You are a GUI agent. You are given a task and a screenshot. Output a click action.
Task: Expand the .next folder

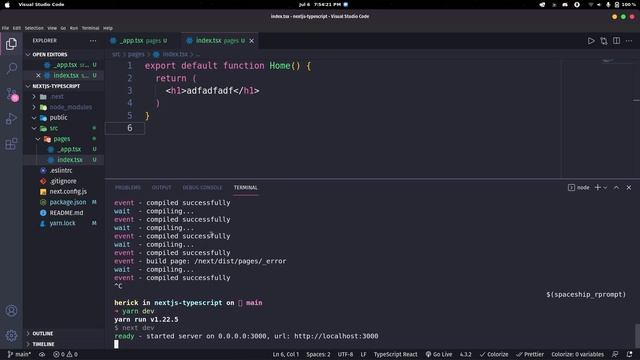pos(57,97)
